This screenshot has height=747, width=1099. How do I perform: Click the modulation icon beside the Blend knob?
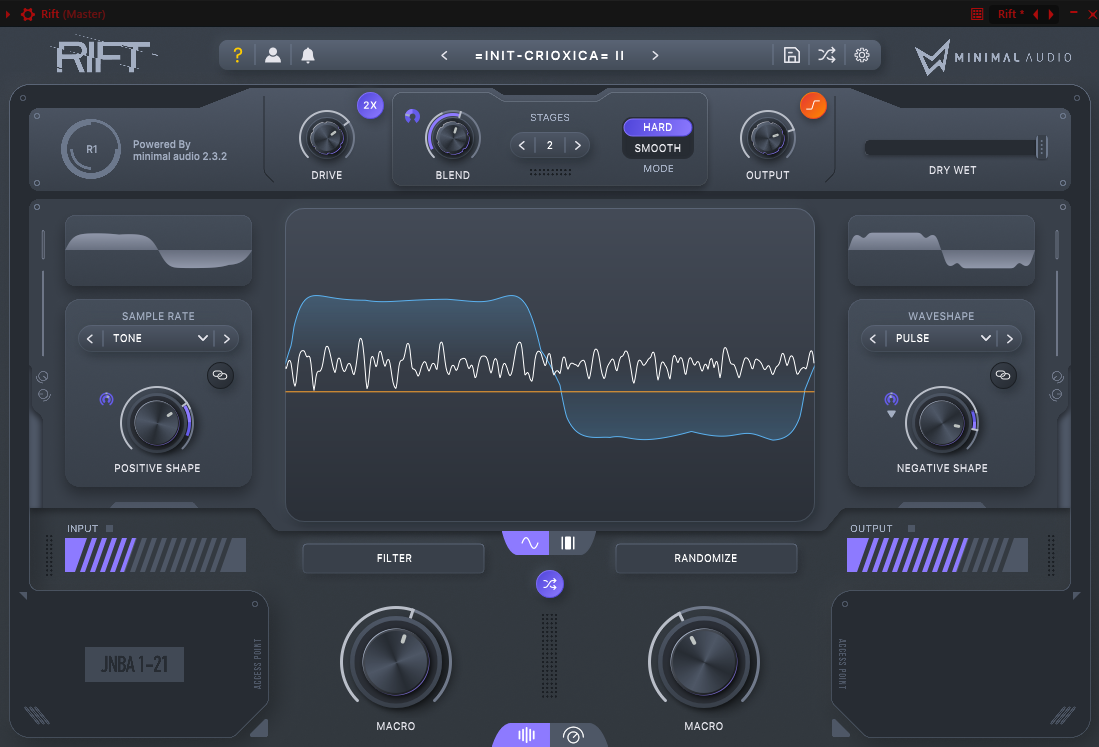coord(412,116)
